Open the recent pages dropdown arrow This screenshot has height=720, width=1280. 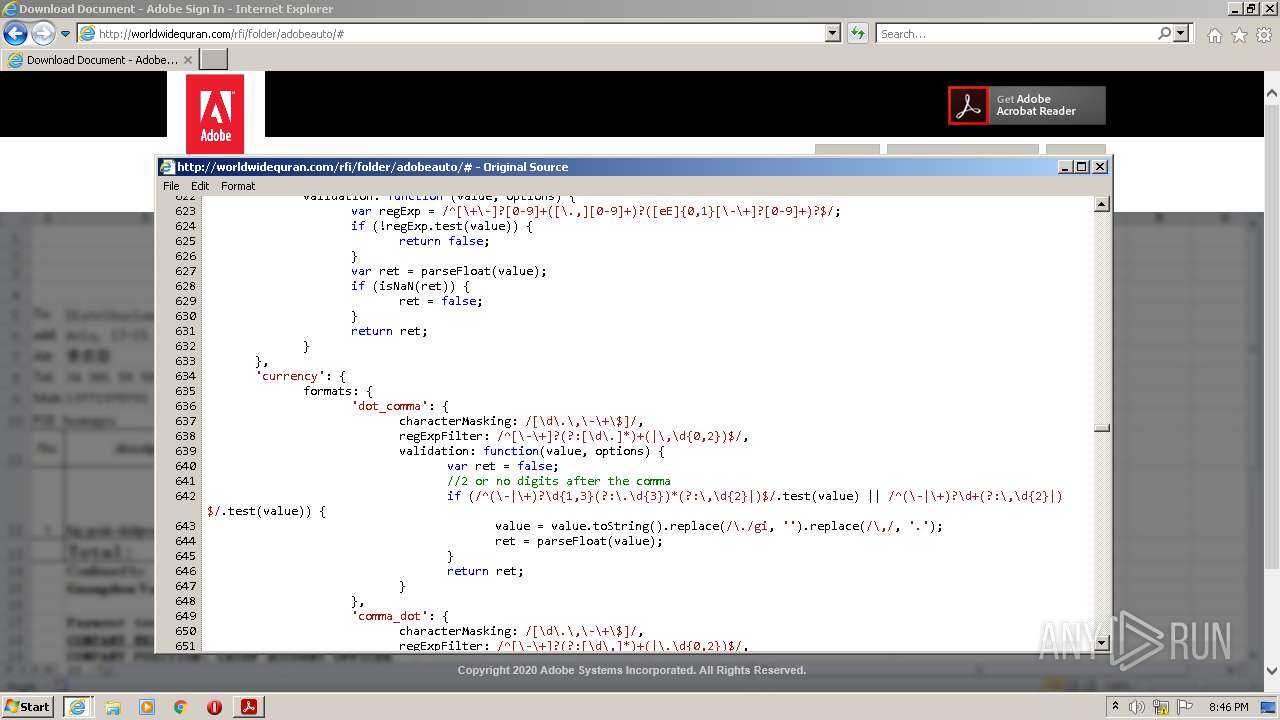click(x=65, y=34)
